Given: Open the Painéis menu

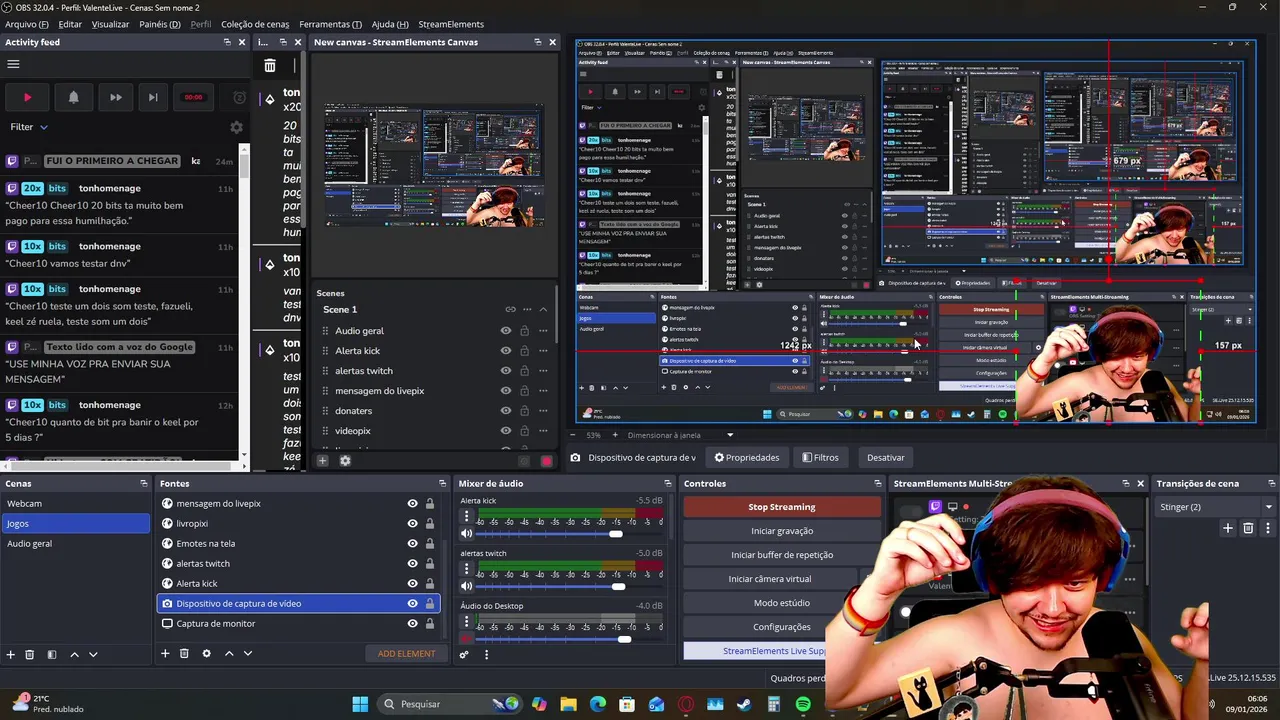Looking at the screenshot, I should [x=160, y=24].
